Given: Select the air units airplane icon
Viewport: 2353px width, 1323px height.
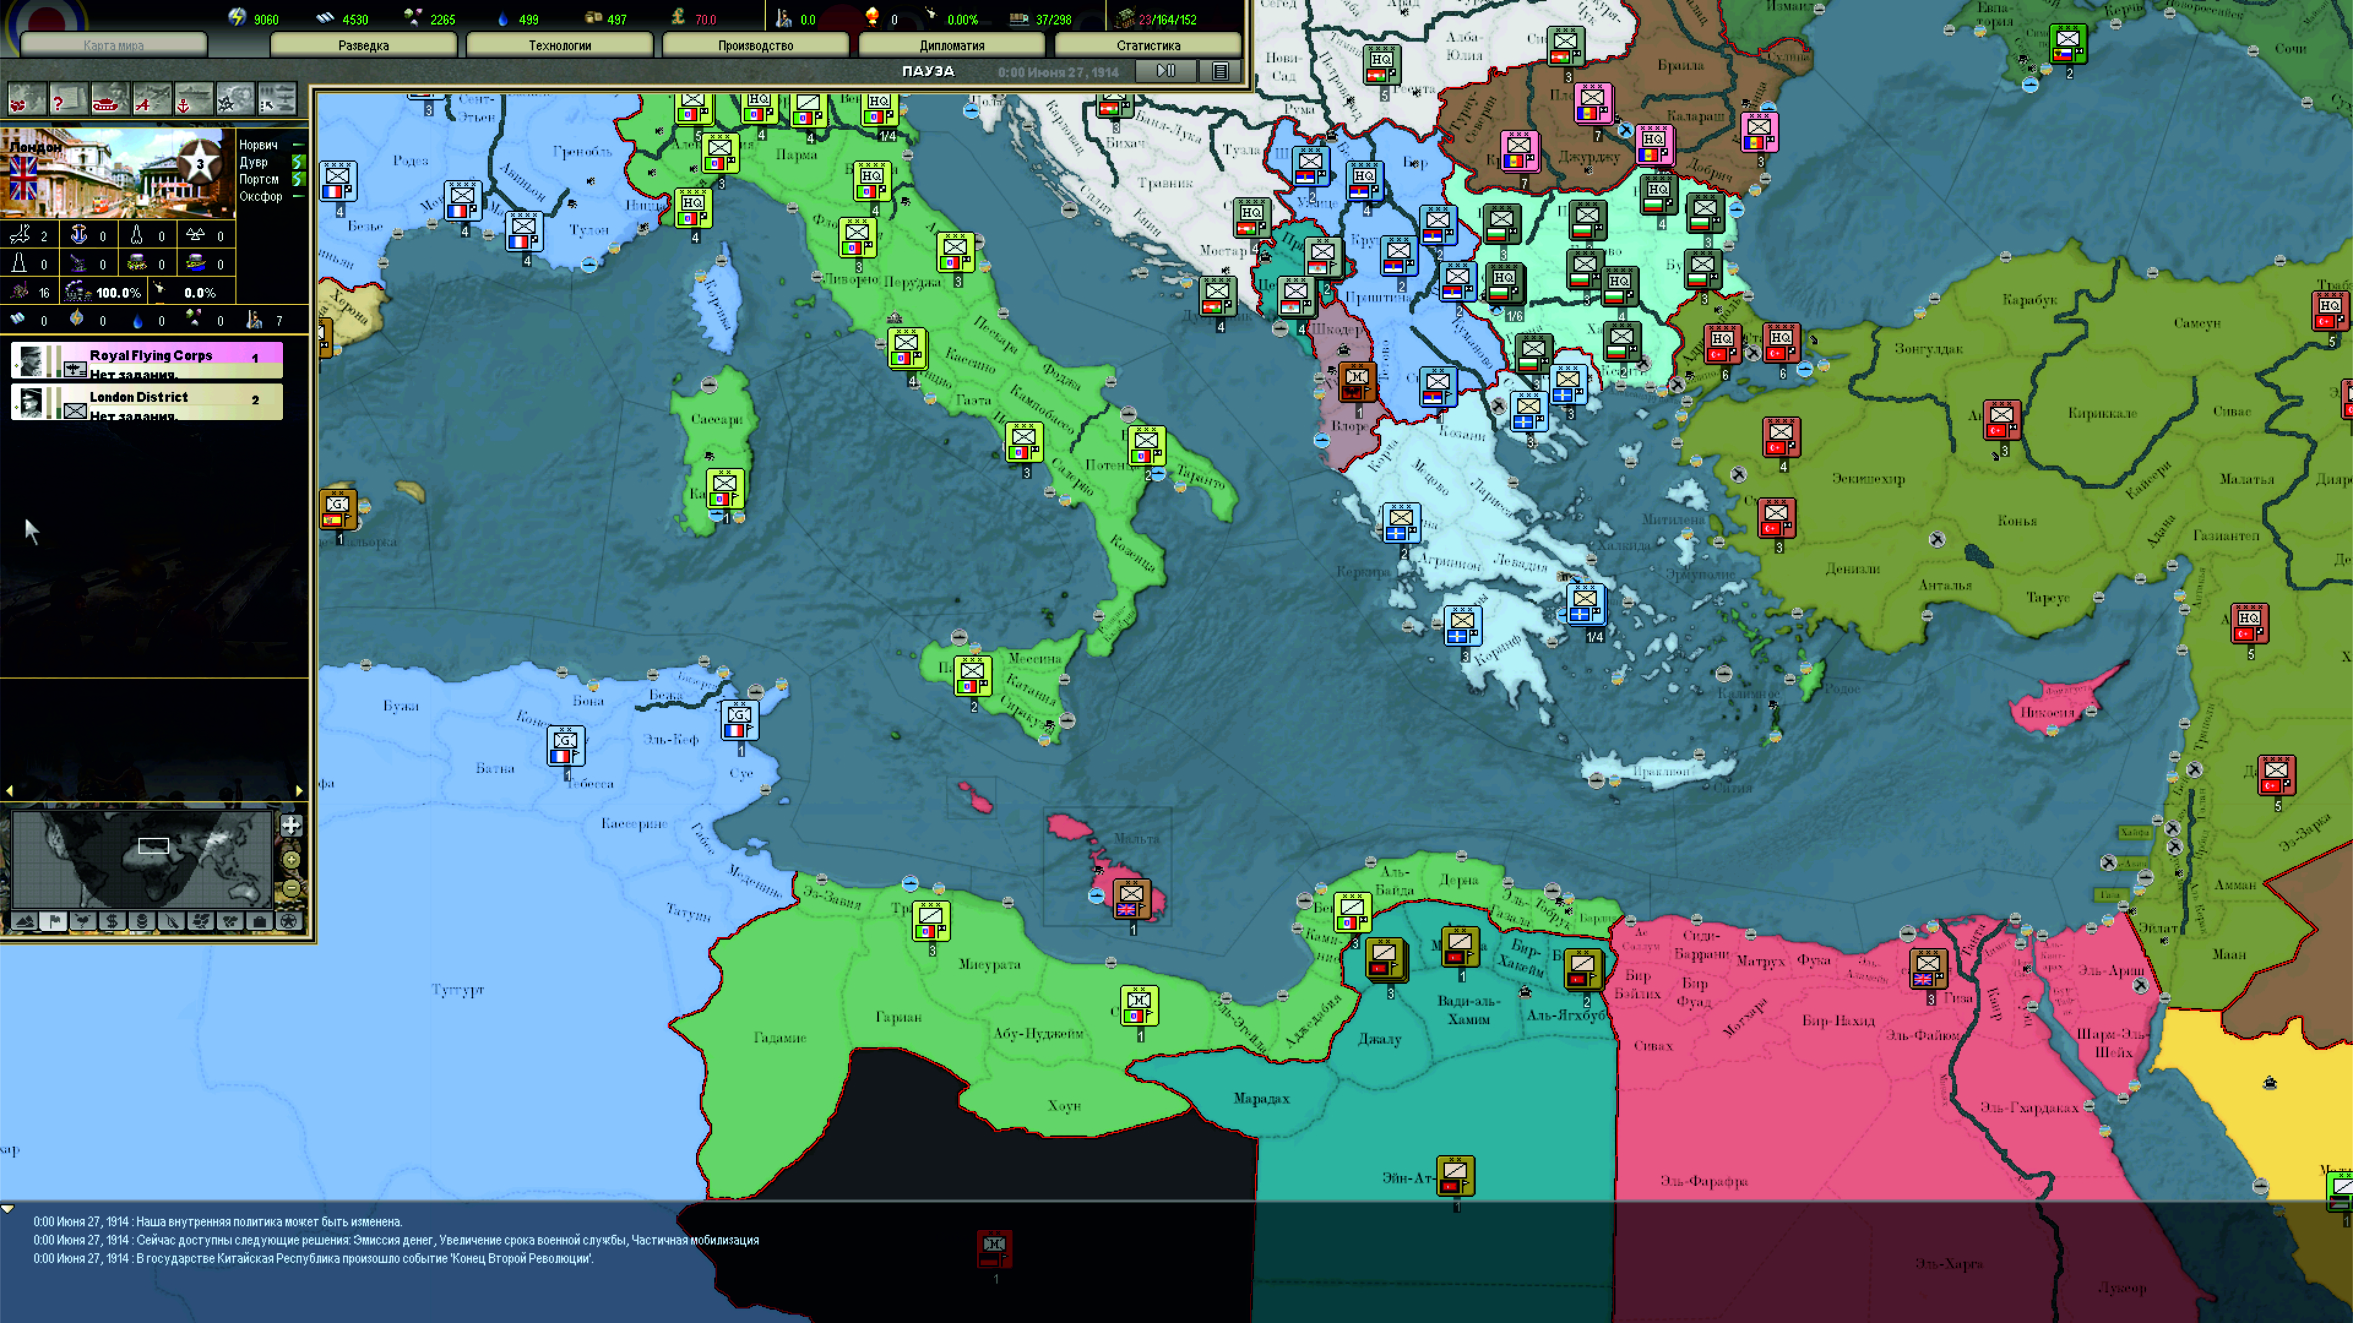Looking at the screenshot, I should (x=152, y=100).
